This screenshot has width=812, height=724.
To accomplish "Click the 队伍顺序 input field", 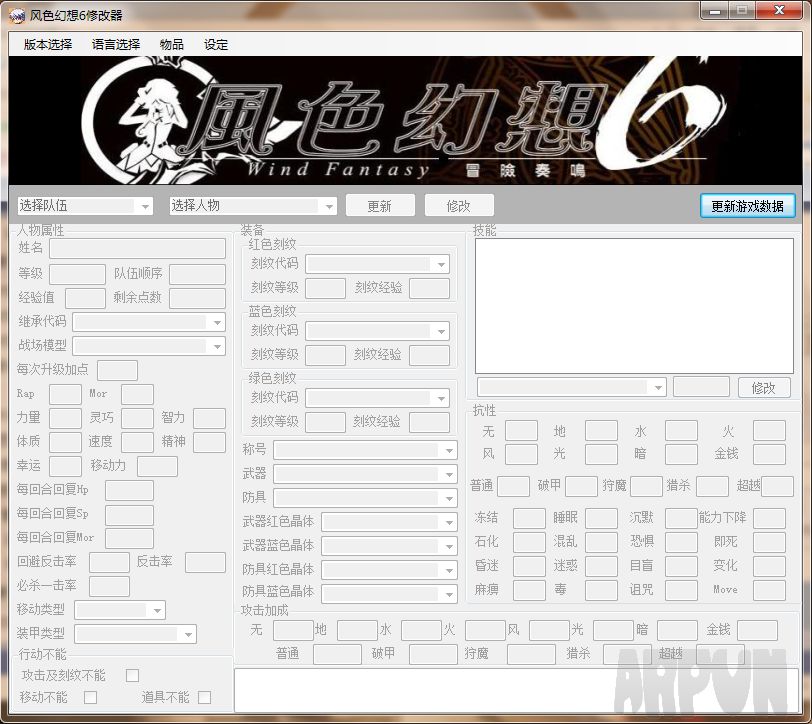I will (197, 274).
